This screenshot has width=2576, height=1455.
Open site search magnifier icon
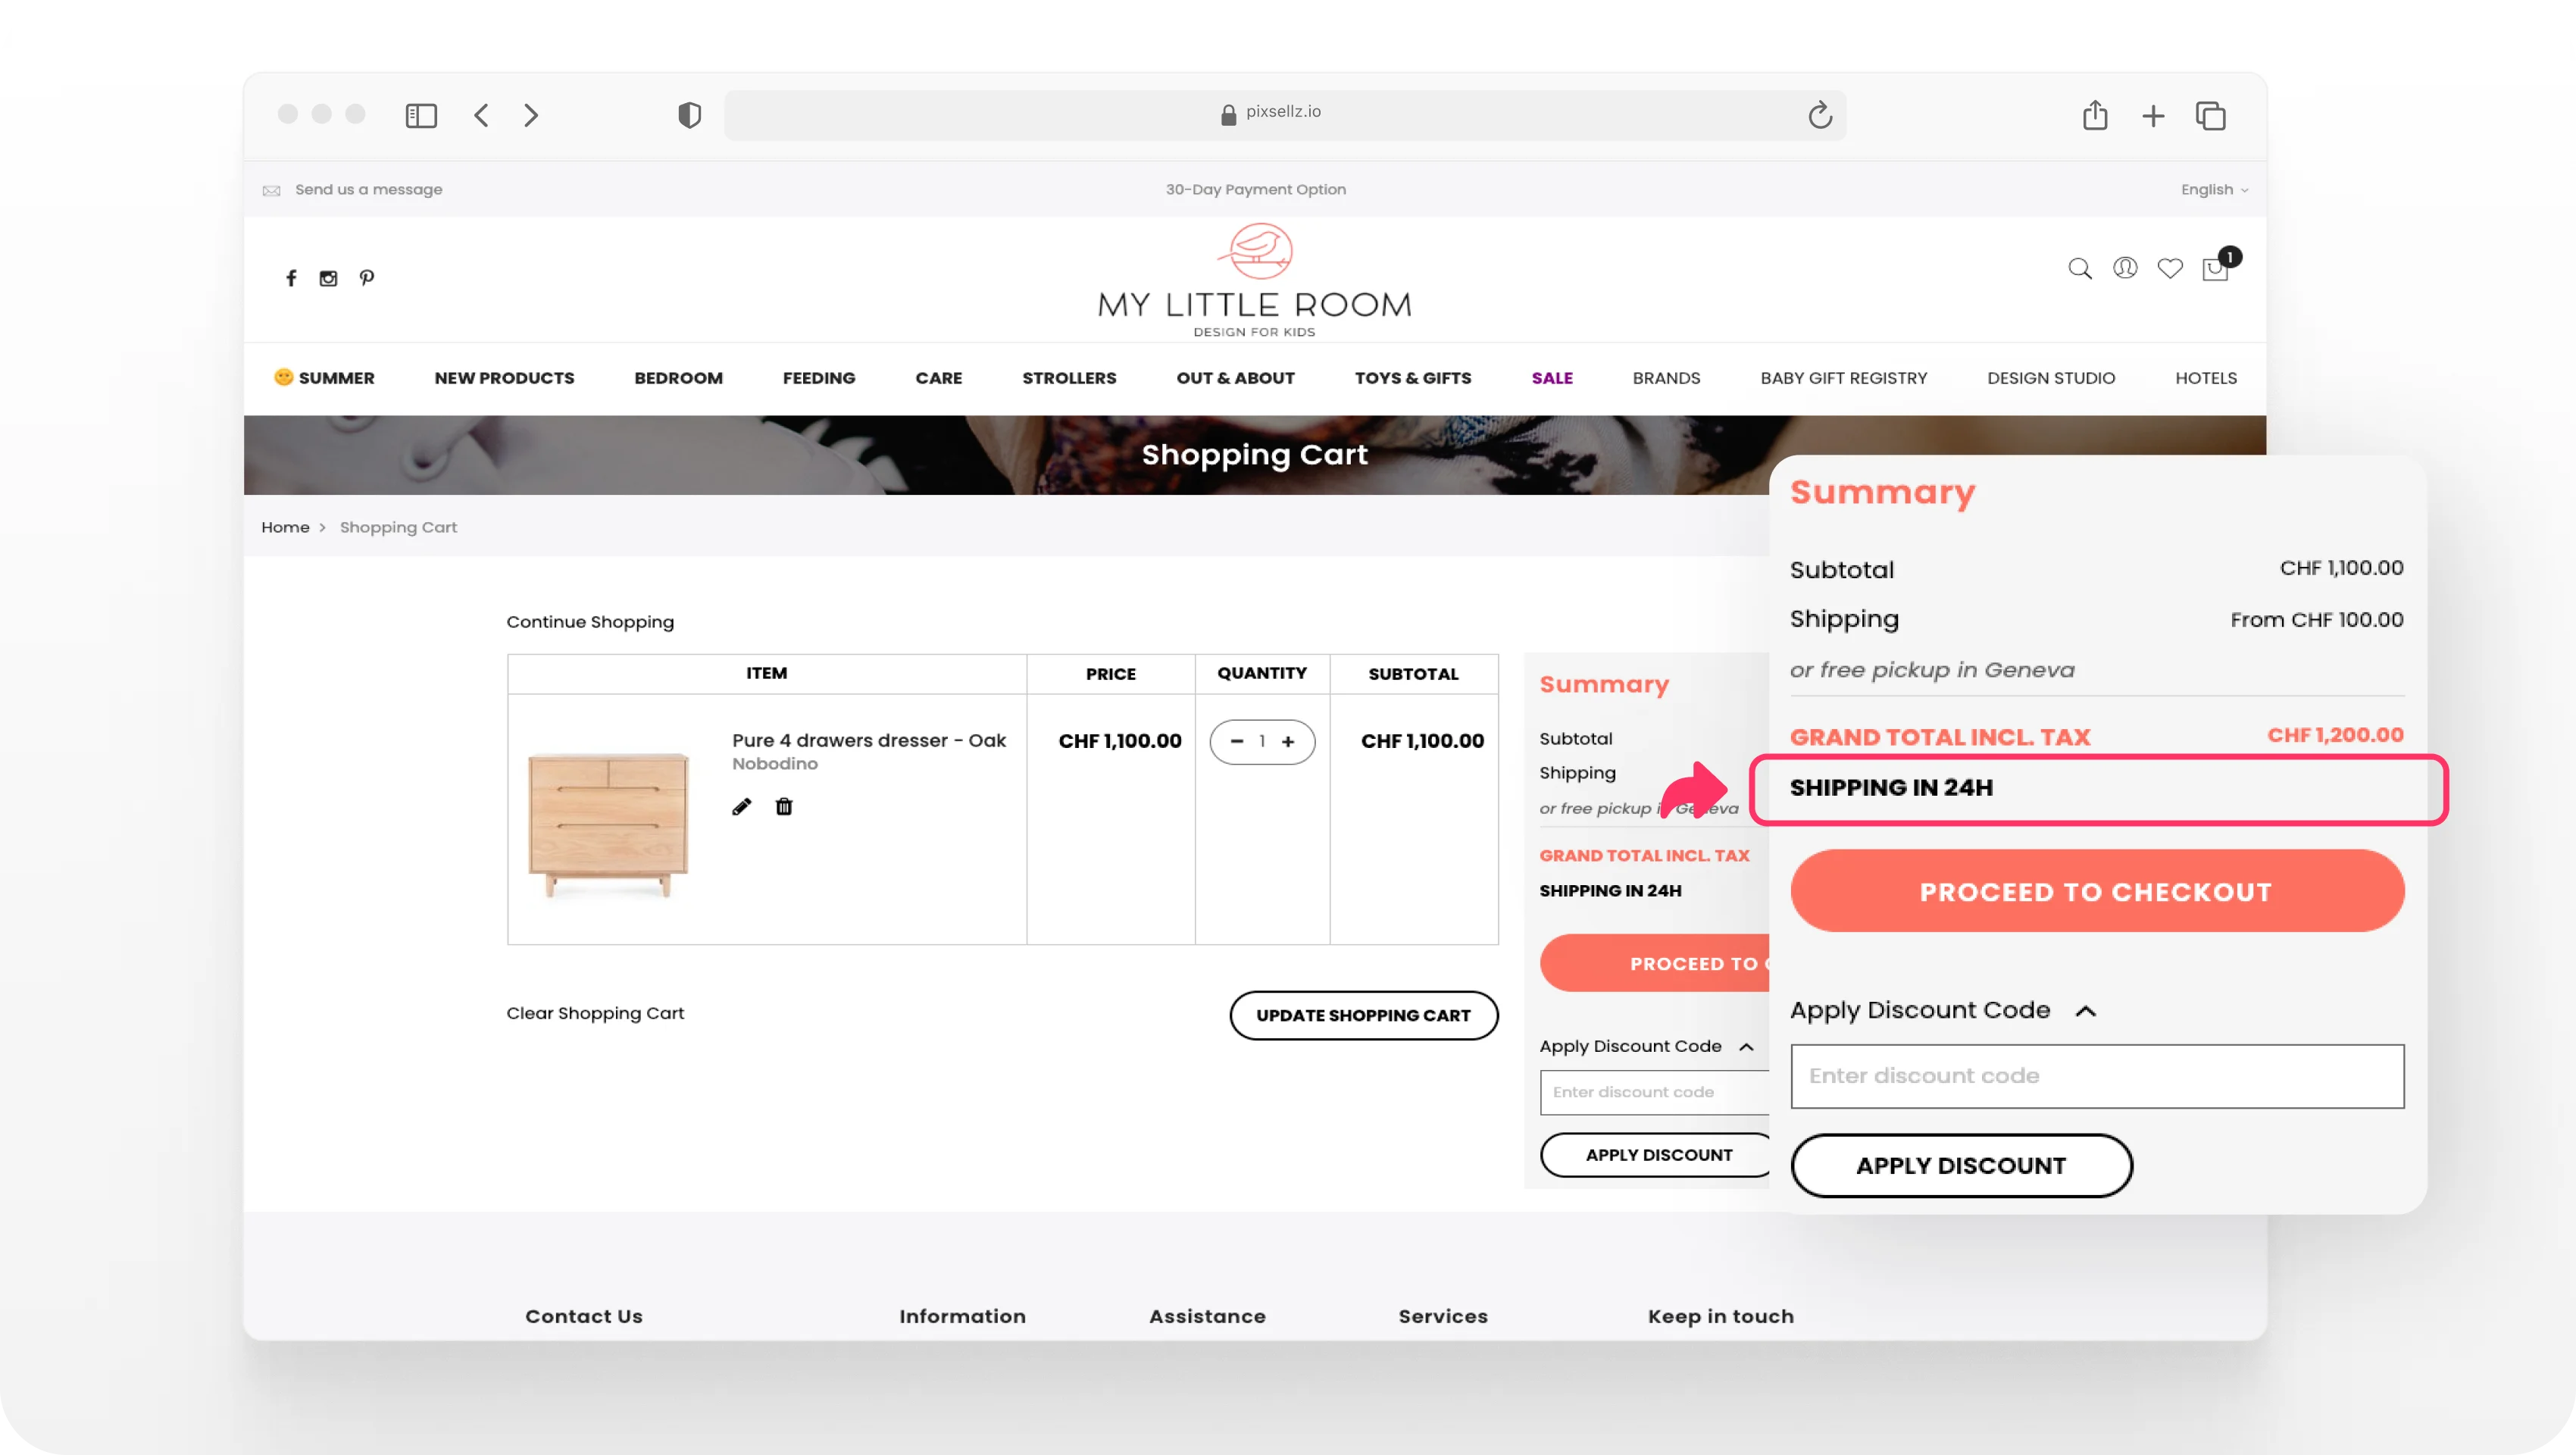(x=2079, y=268)
